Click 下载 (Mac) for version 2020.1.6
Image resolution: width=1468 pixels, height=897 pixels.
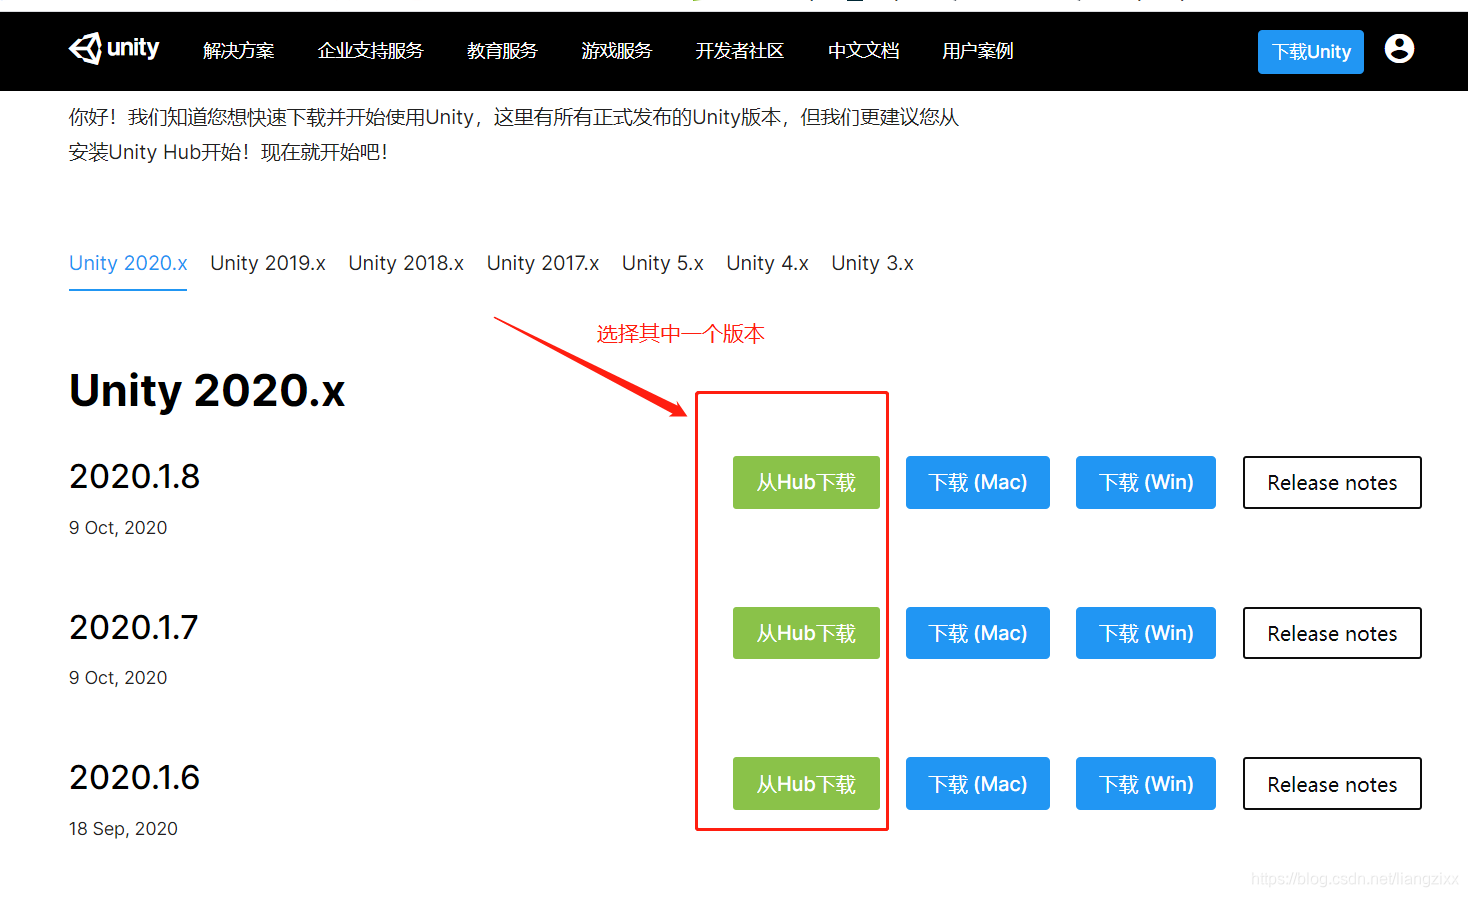[x=978, y=784]
